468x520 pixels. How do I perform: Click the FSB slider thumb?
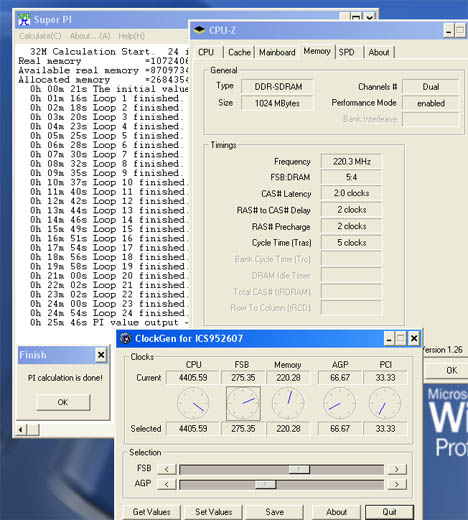click(x=299, y=469)
